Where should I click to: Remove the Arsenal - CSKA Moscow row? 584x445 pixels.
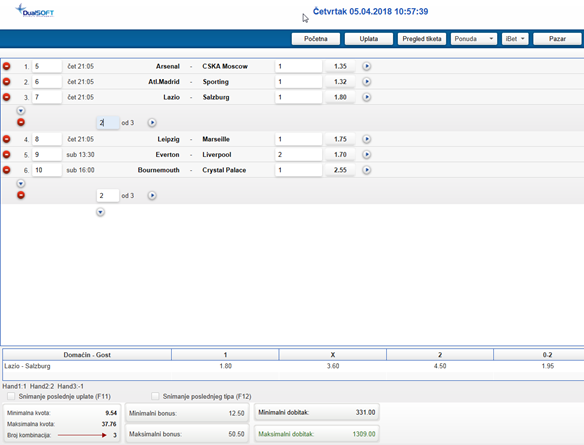[6, 66]
